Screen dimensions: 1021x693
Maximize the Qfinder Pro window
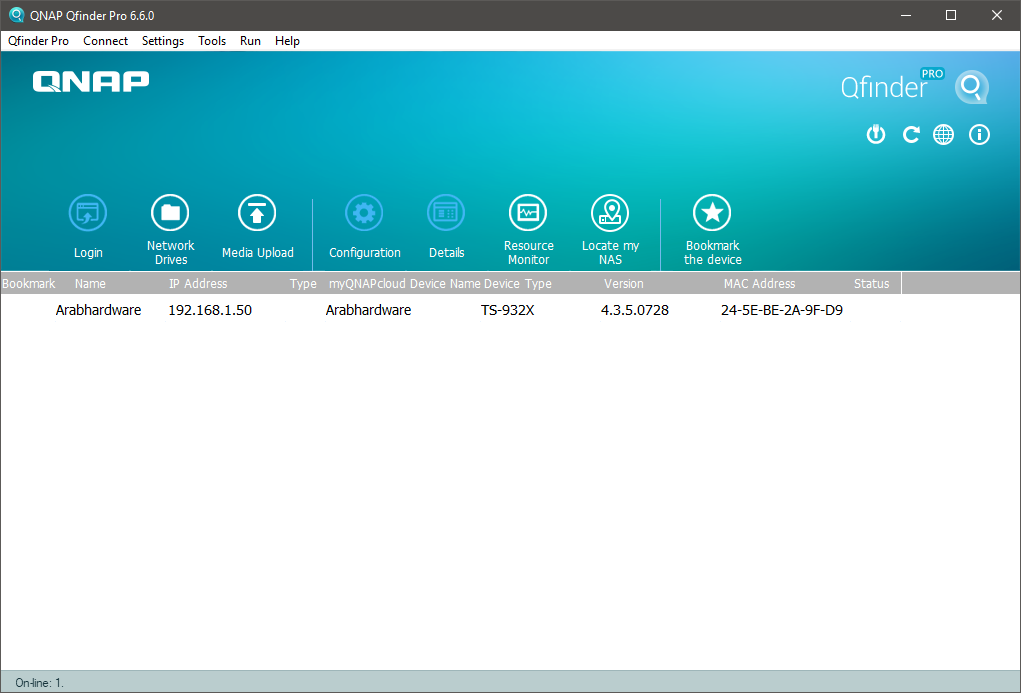pos(951,15)
